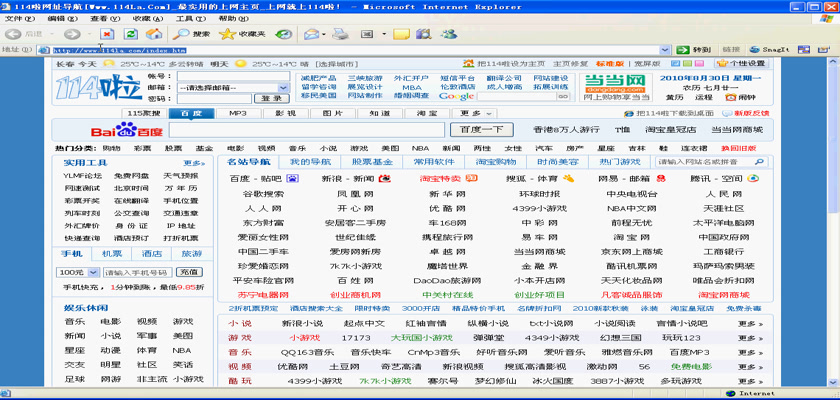Viewport: 840px width, 400px height.
Task: Click the 百度一下 search button
Action: pos(481,130)
